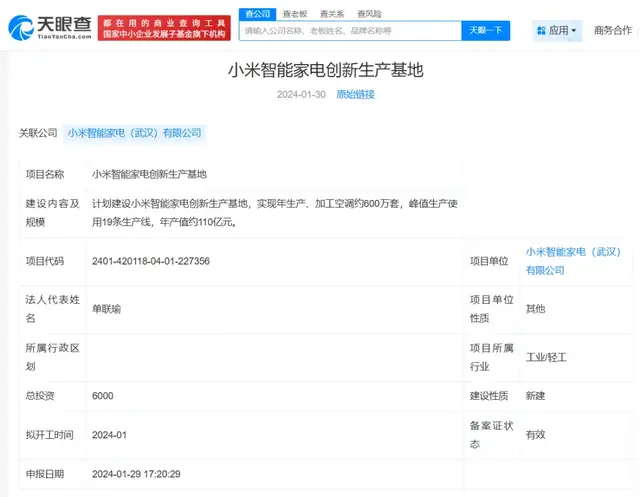
Task: Open the 原始链接 link
Action: point(356,94)
